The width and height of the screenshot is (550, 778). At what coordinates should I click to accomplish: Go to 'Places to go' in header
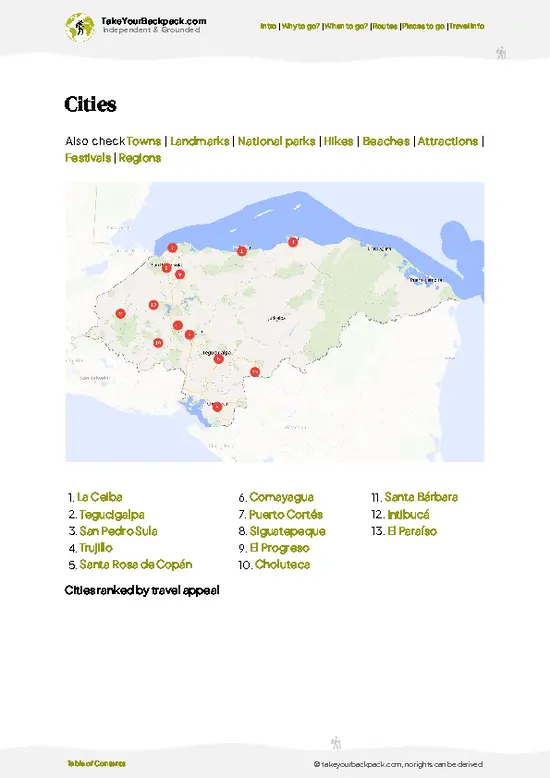point(423,26)
